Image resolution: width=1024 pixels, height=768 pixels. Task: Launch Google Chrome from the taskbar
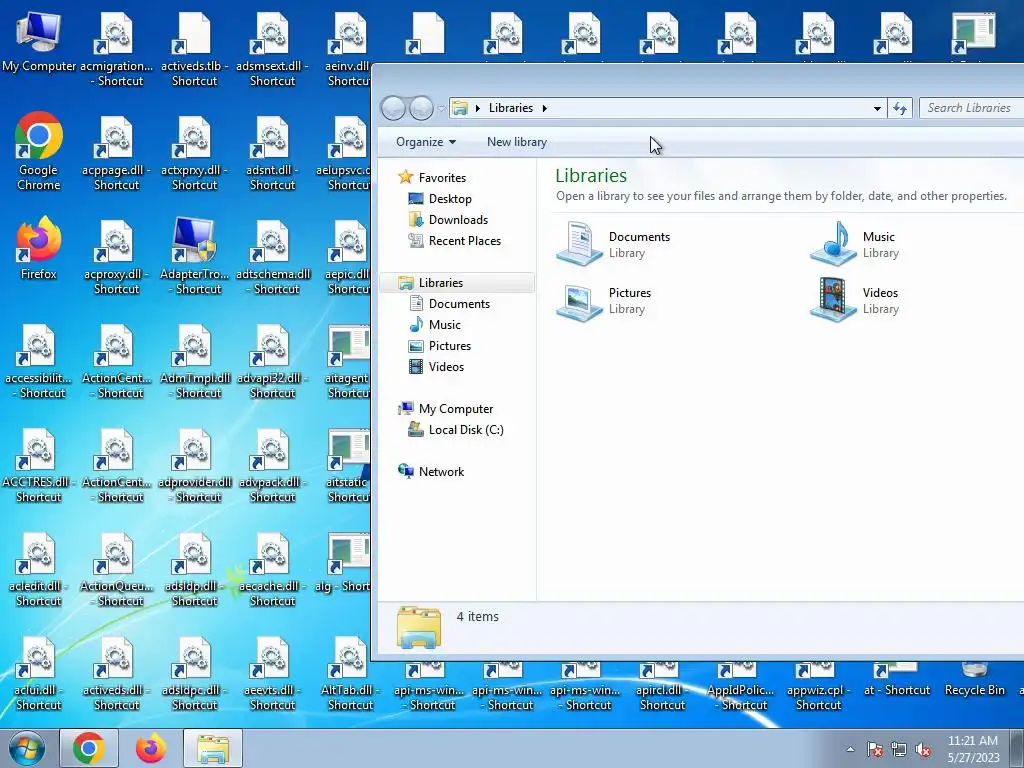click(89, 748)
